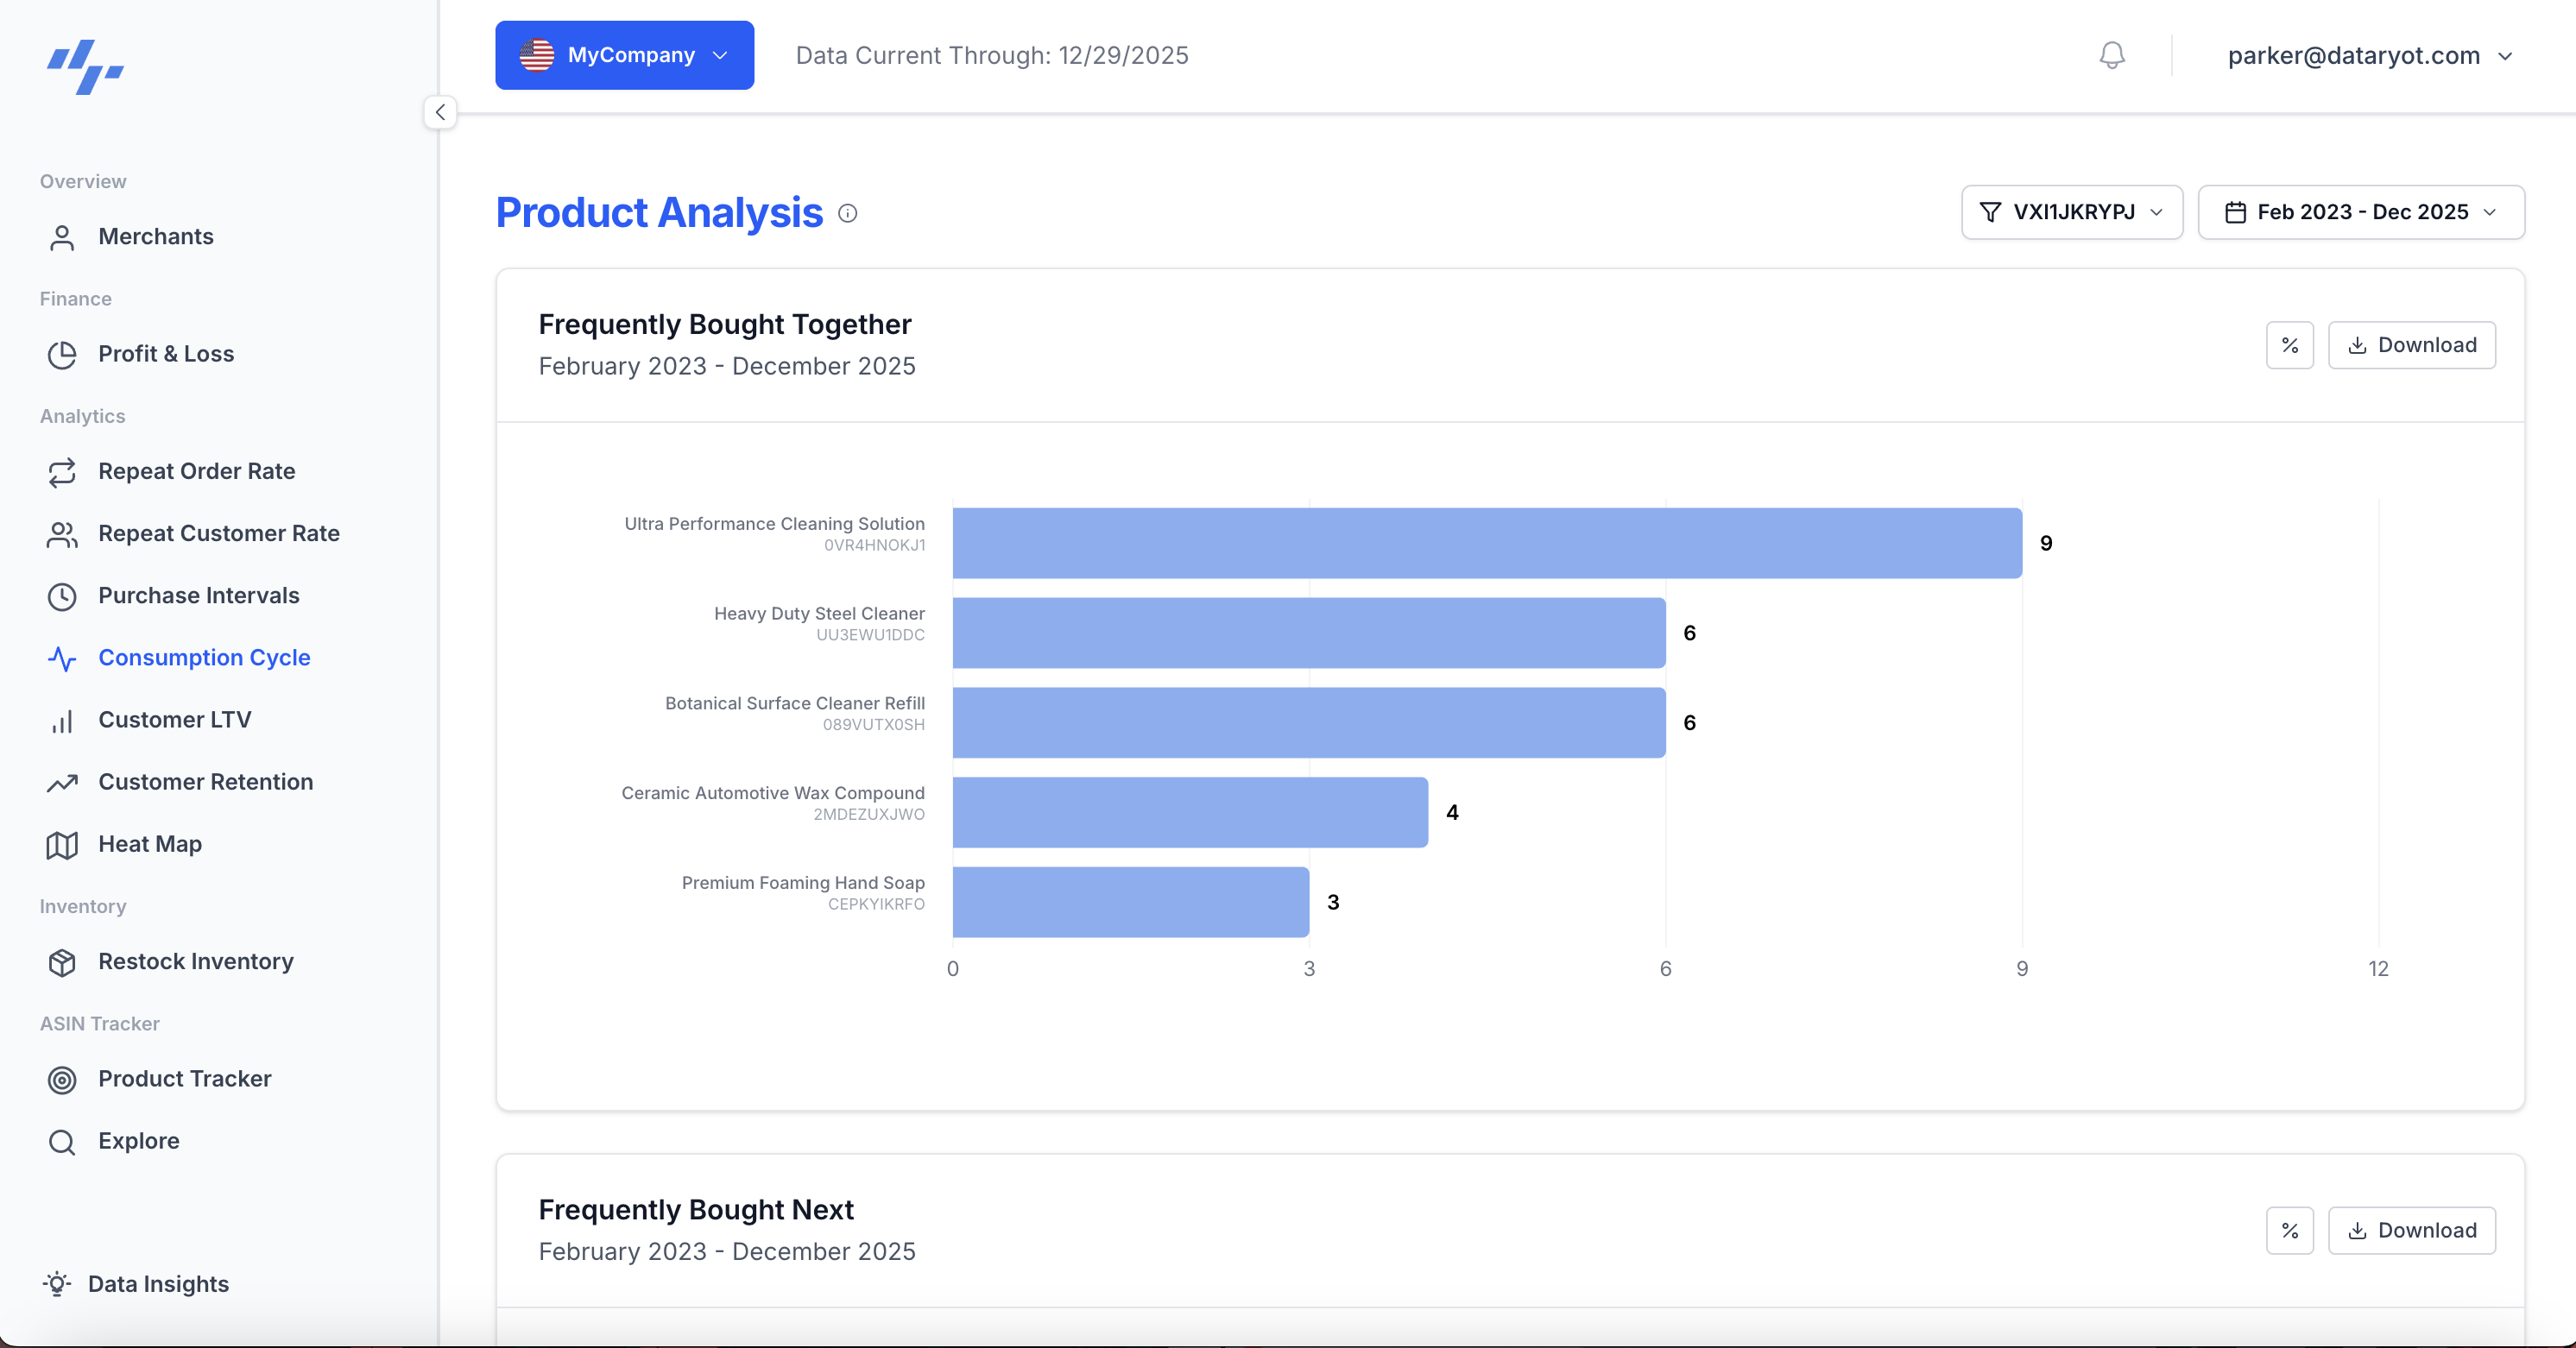This screenshot has height=1348, width=2576.
Task: Switch to the Consumption Cycle section
Action: coord(203,658)
